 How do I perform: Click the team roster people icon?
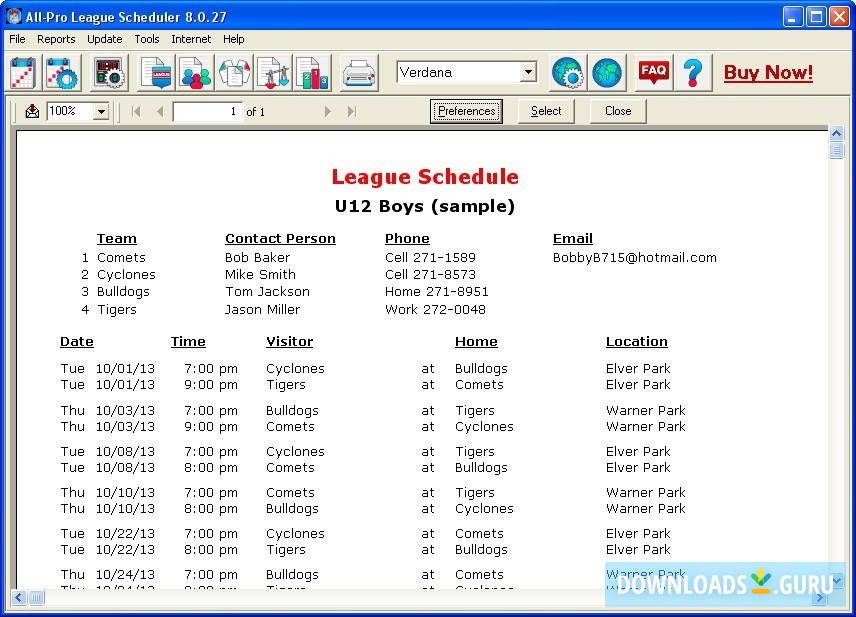tap(194, 72)
